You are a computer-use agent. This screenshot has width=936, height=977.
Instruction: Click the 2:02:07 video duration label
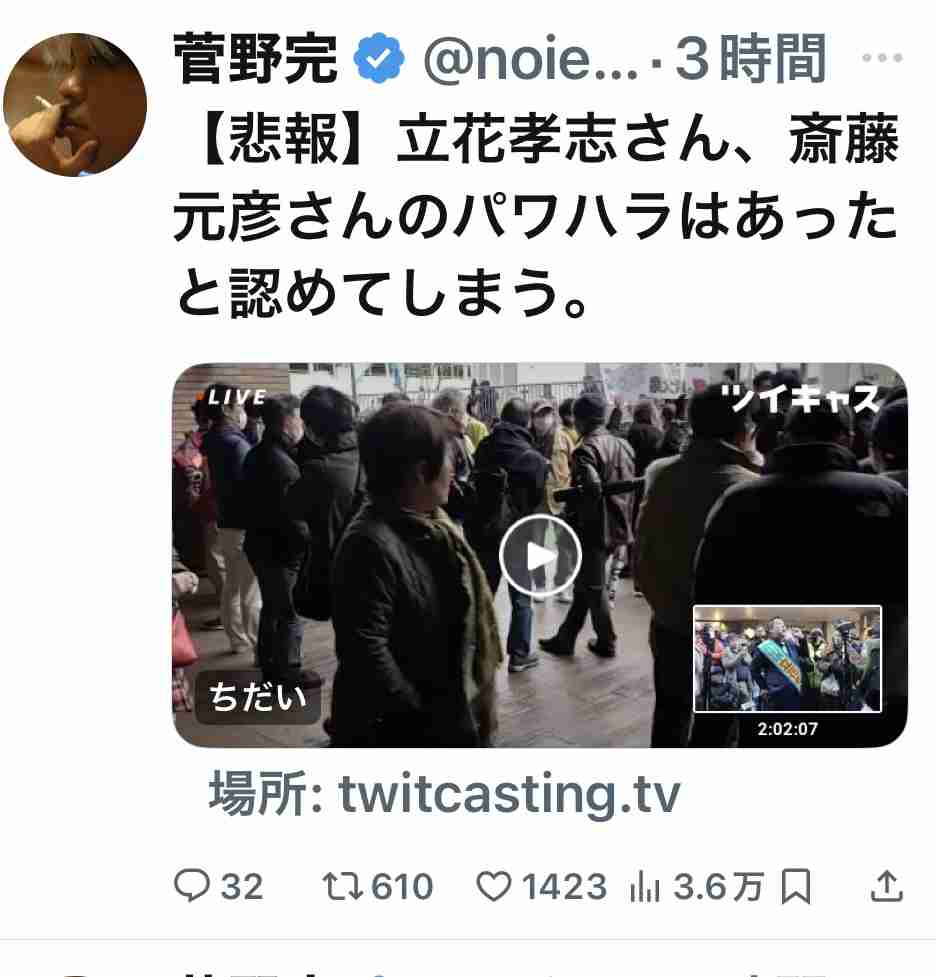pos(788,728)
